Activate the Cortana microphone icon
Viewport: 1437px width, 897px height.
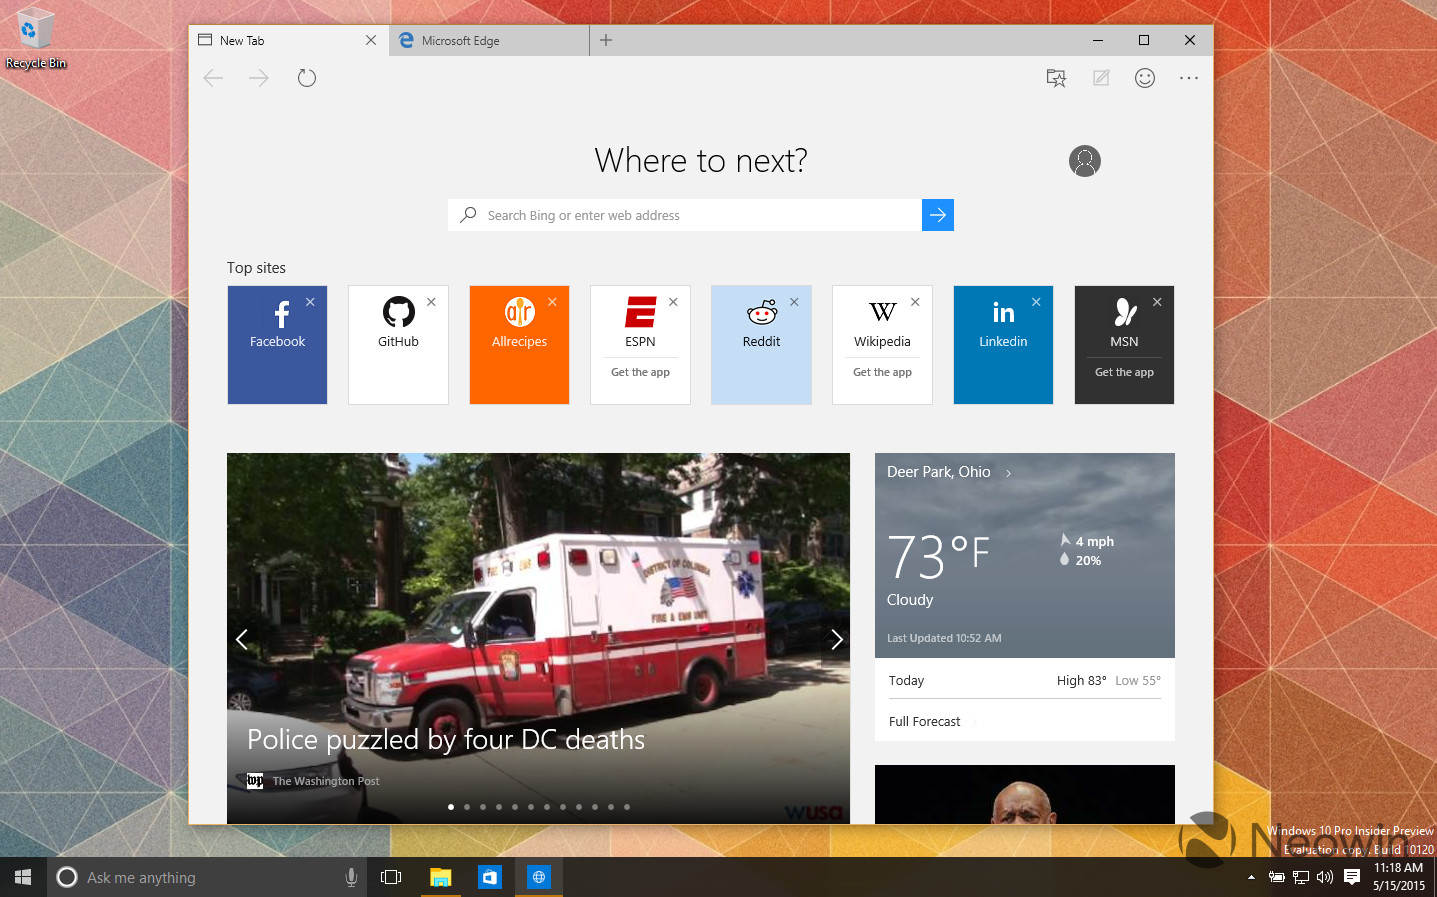[351, 877]
